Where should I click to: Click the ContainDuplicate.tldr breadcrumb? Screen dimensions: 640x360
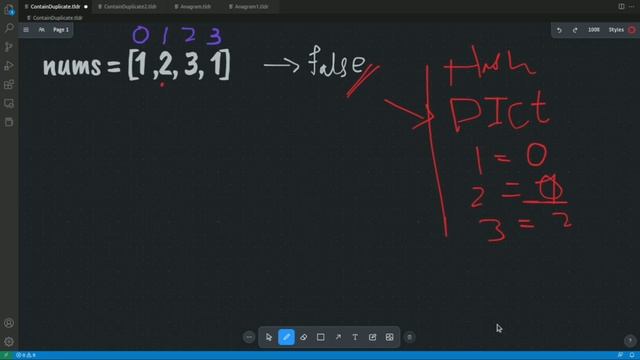tap(55, 18)
